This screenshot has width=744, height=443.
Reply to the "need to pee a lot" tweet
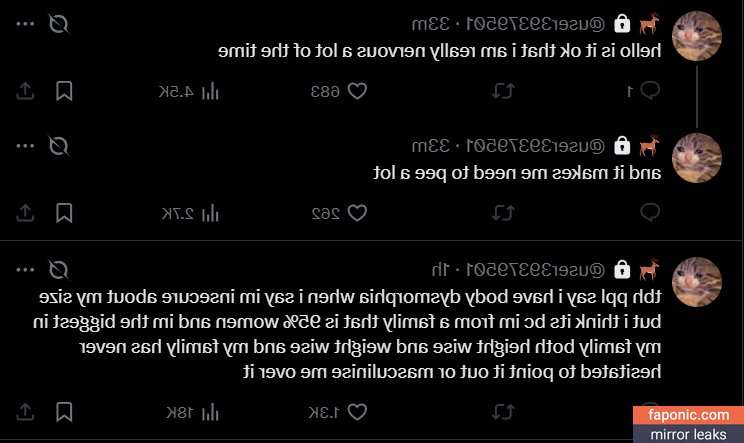point(650,212)
